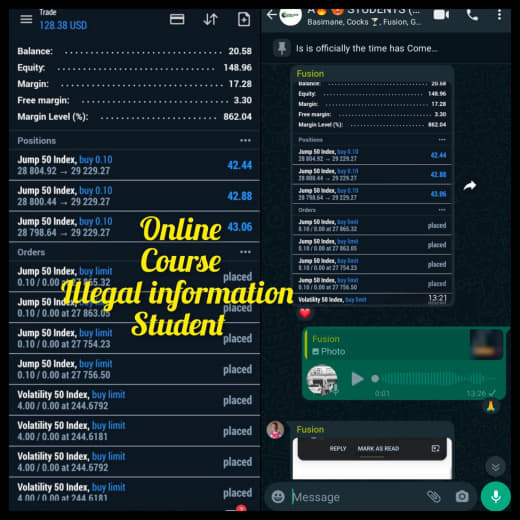This screenshot has width=520, height=520.
Task: Tap the sort arrows icon
Action: point(210,19)
